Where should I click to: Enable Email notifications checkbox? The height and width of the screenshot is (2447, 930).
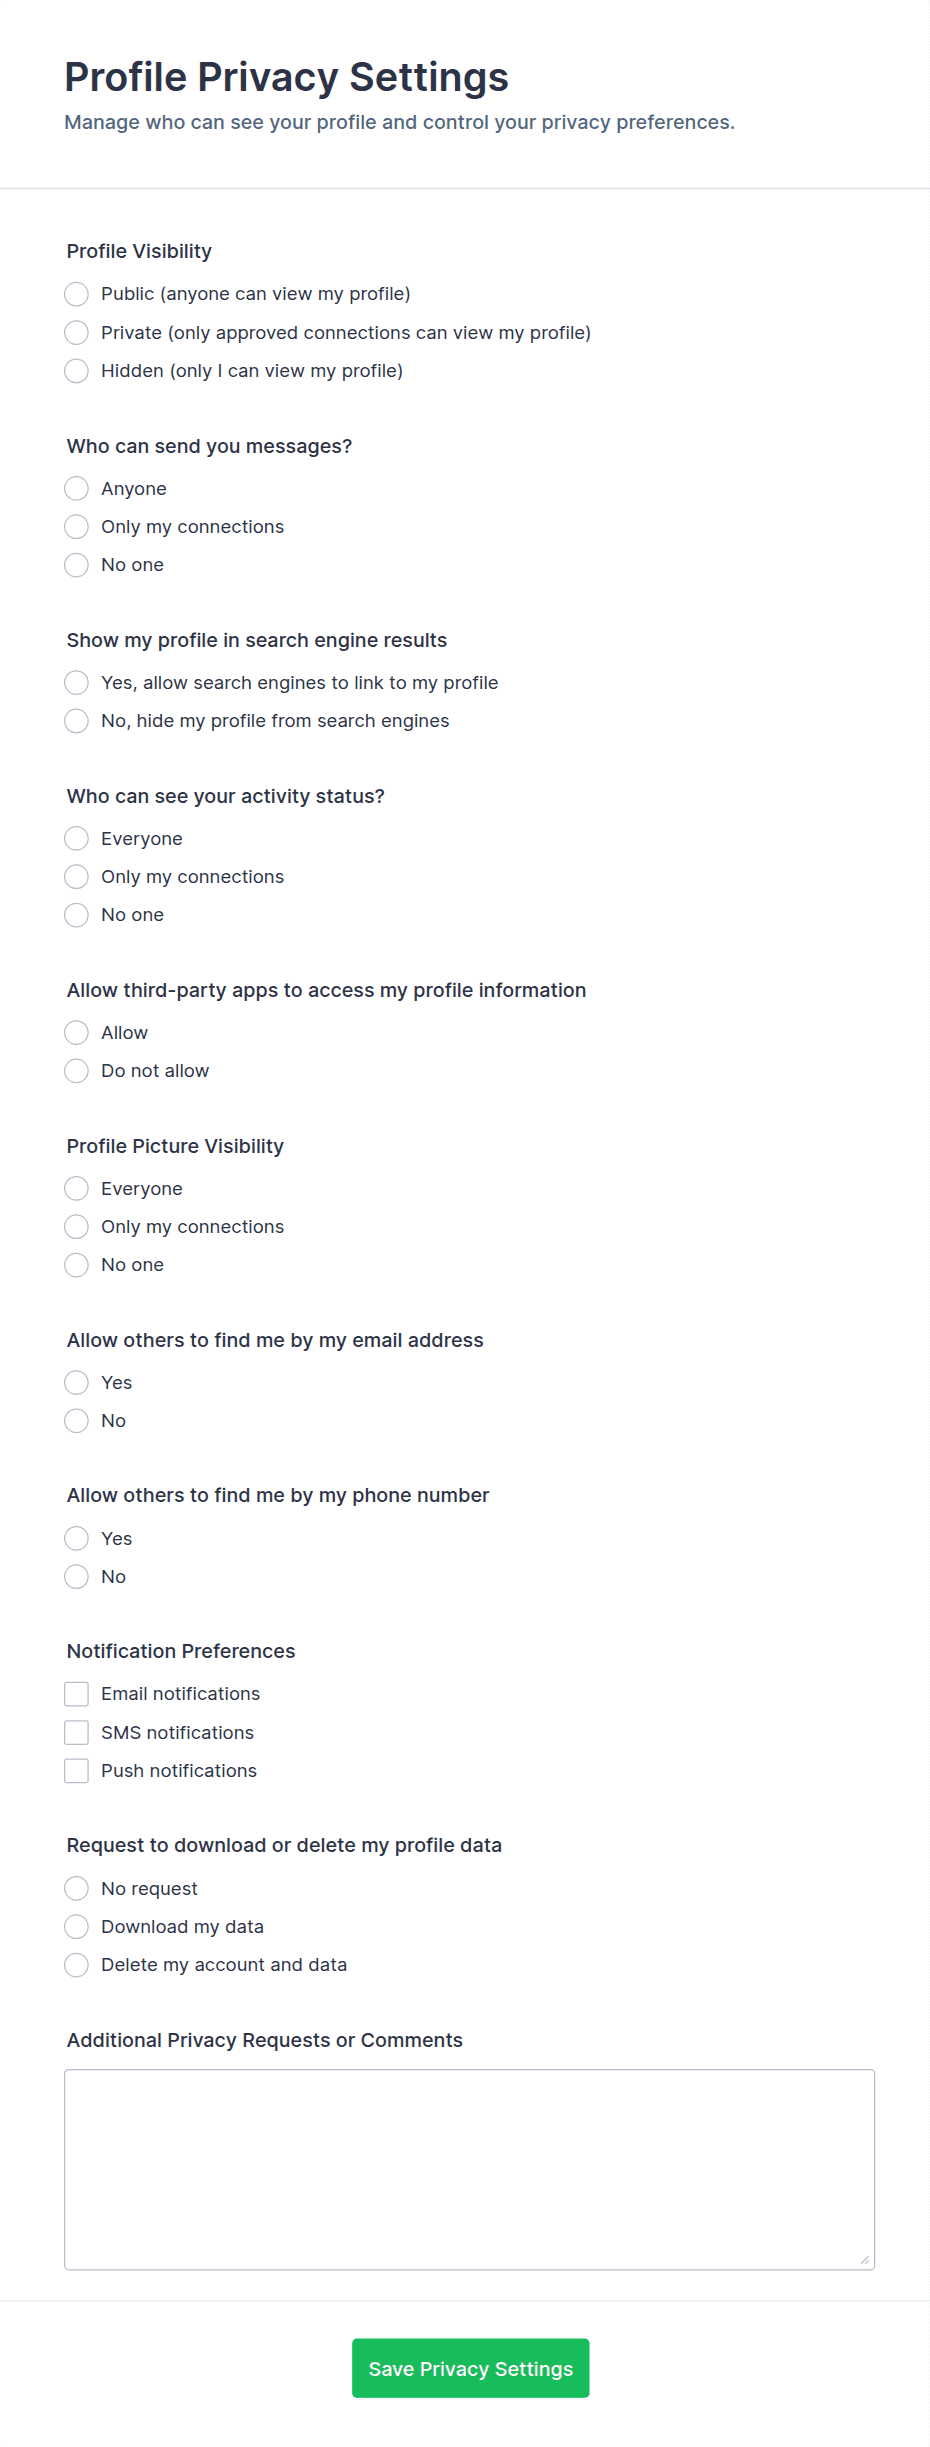[x=77, y=1694]
